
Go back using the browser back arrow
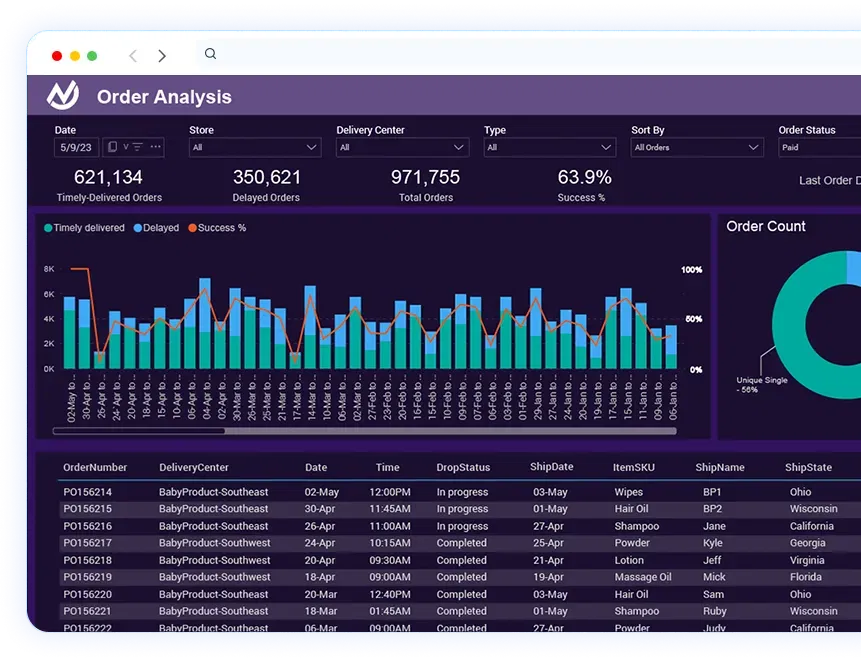(133, 56)
